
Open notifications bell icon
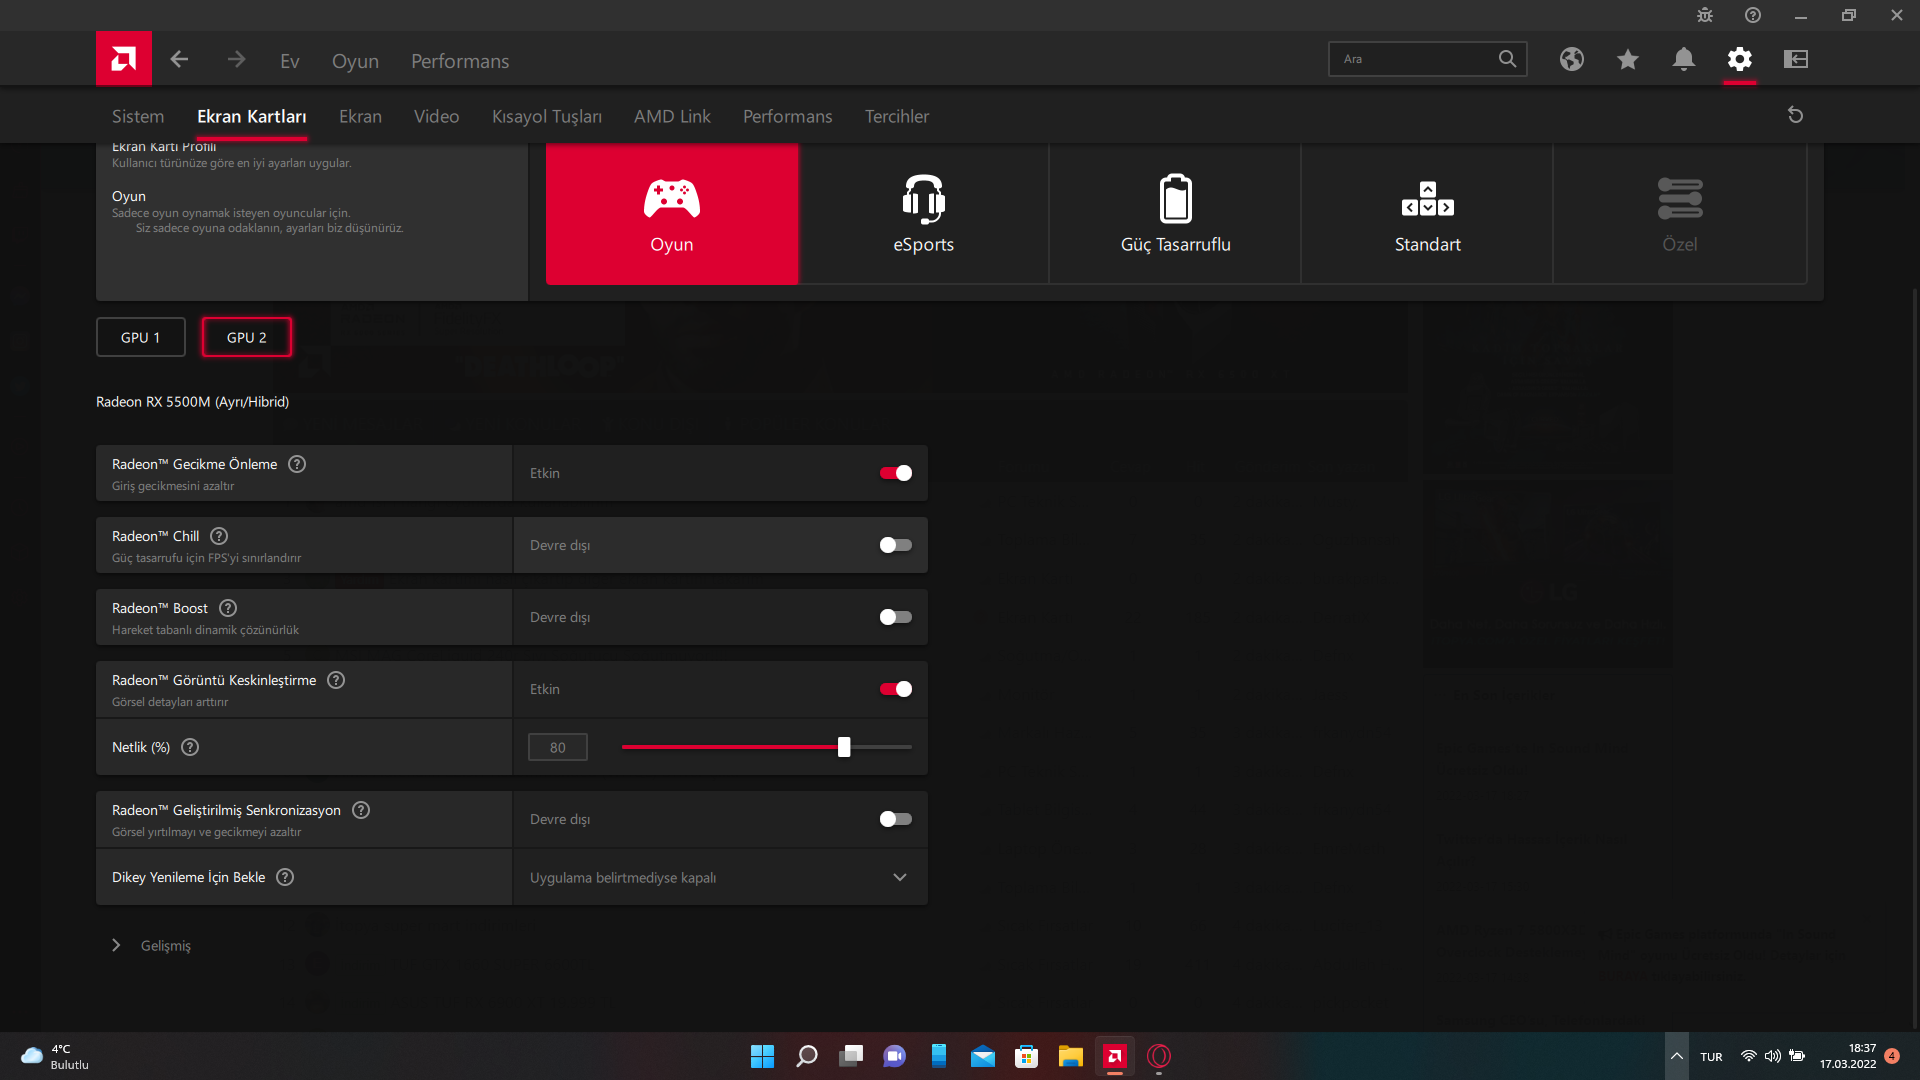click(x=1684, y=59)
